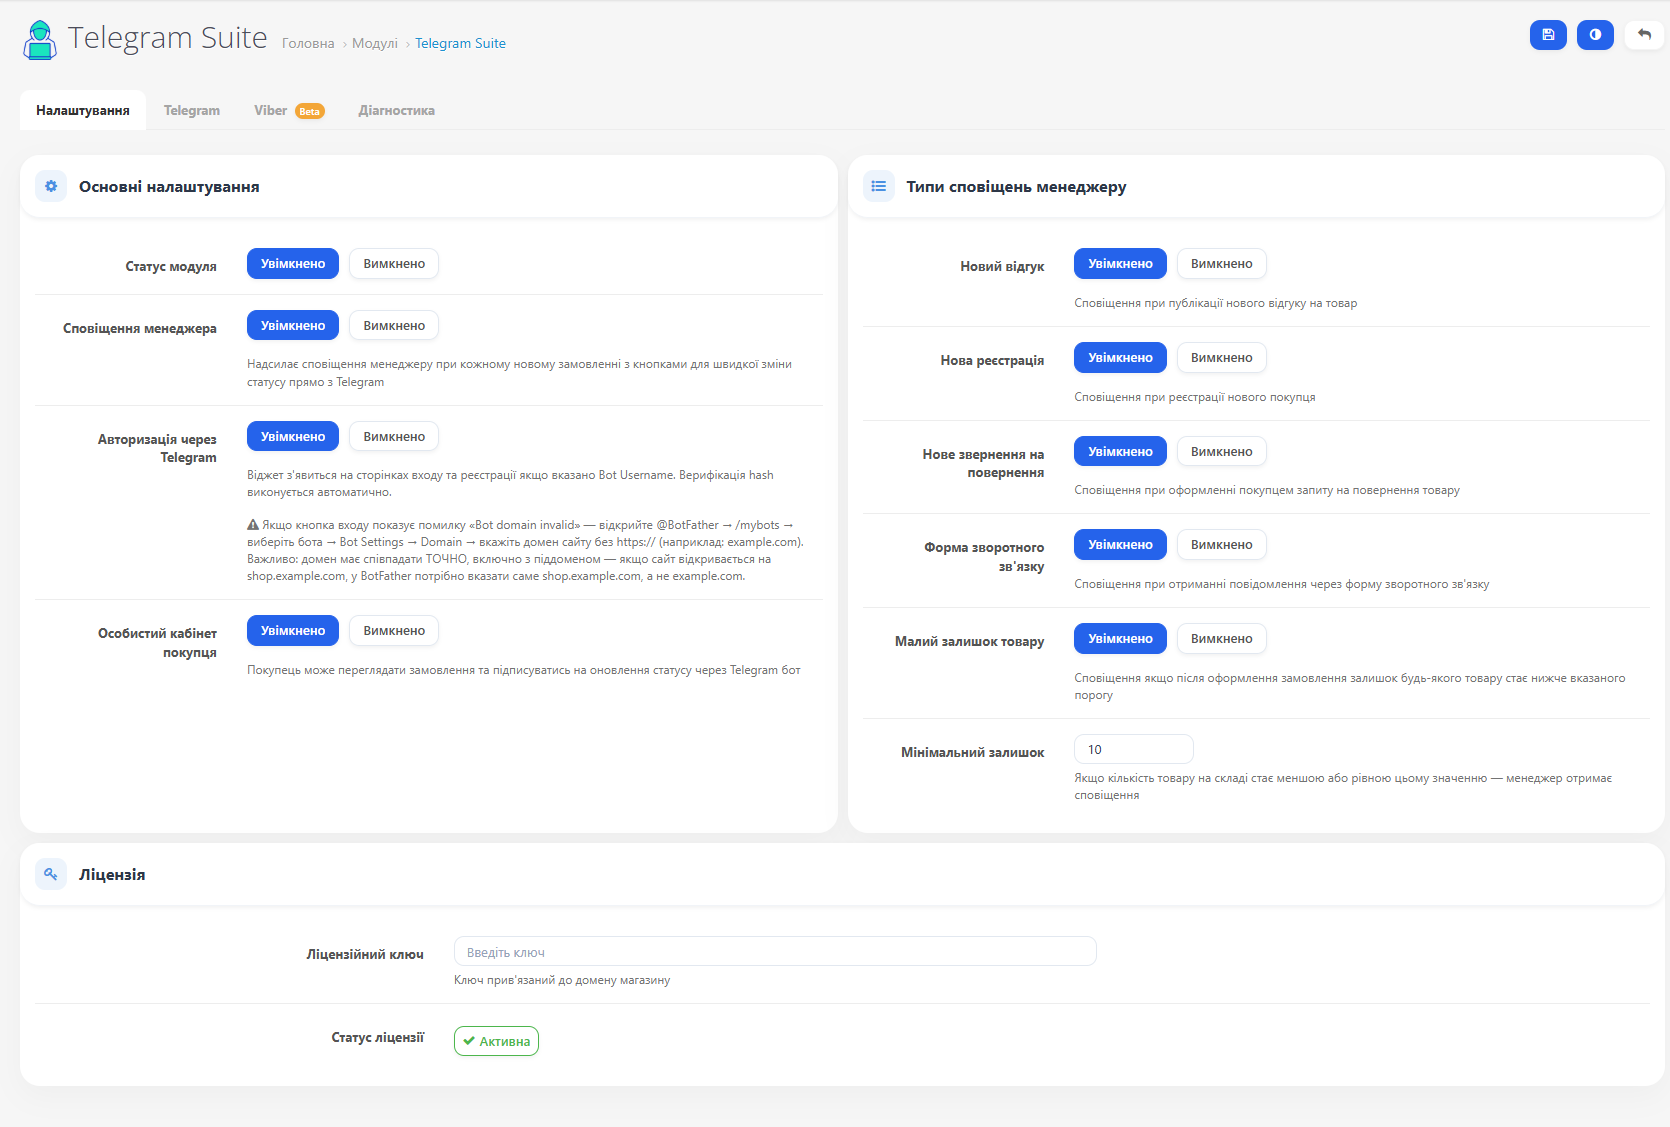
Task: Set Статус модуля to Увімкнено
Action: (x=293, y=264)
